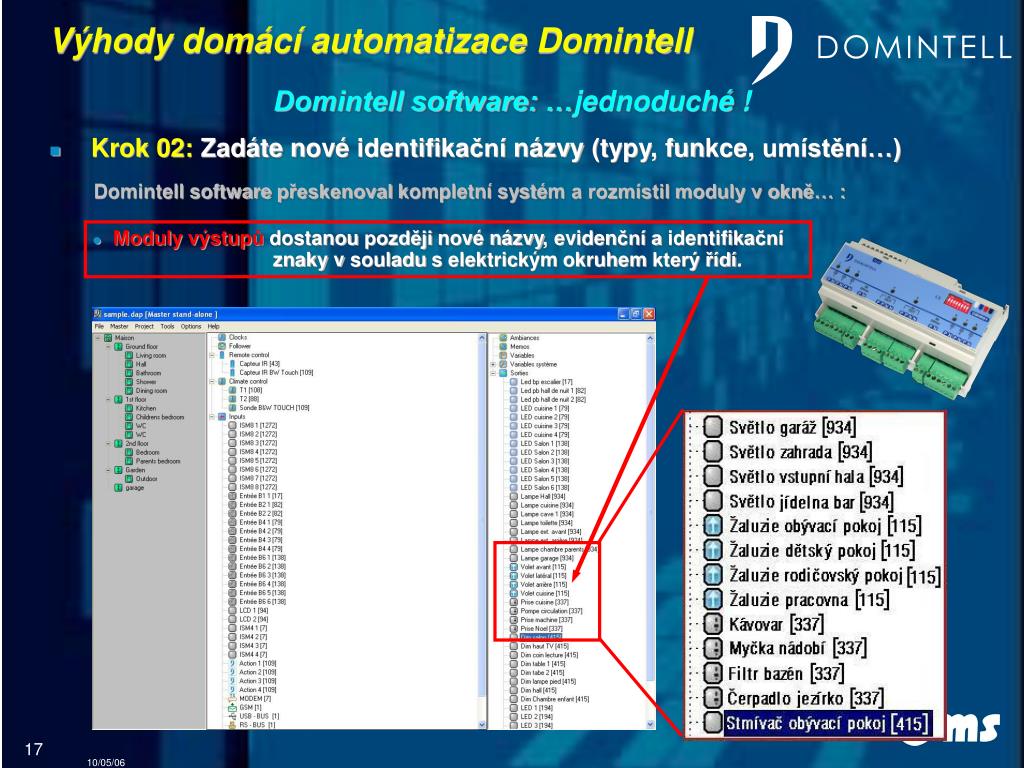Click the Variables icon in the right panel
This screenshot has width=1024, height=768.
504,355
